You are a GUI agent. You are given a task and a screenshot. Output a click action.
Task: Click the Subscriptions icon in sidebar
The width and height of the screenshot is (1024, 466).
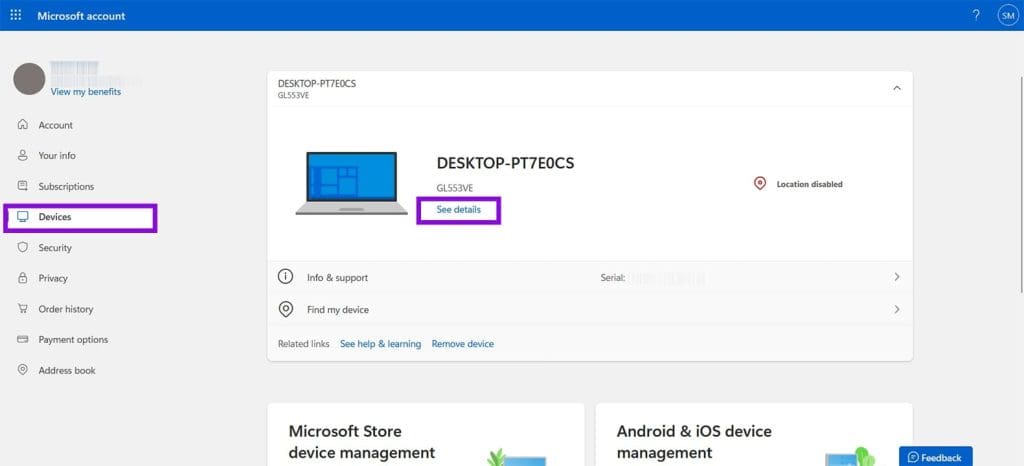(23, 186)
